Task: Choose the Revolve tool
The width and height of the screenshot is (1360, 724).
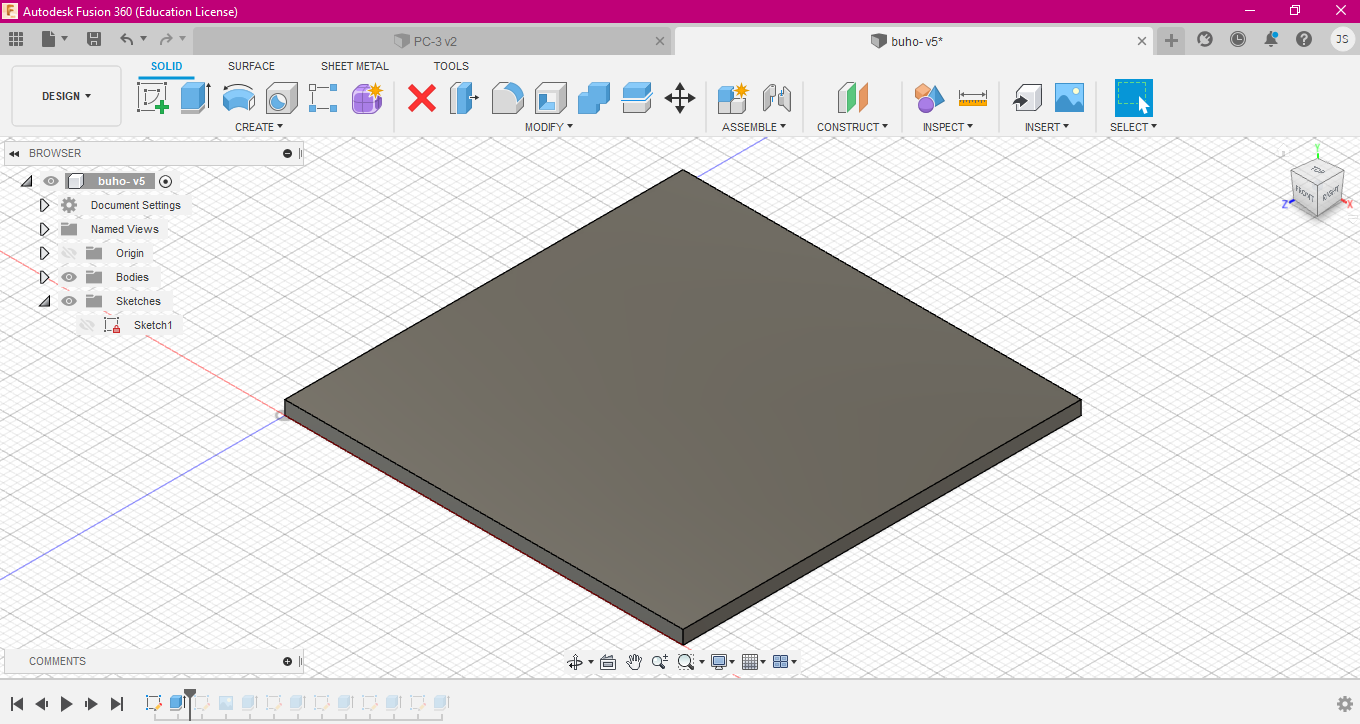Action: 238,98
